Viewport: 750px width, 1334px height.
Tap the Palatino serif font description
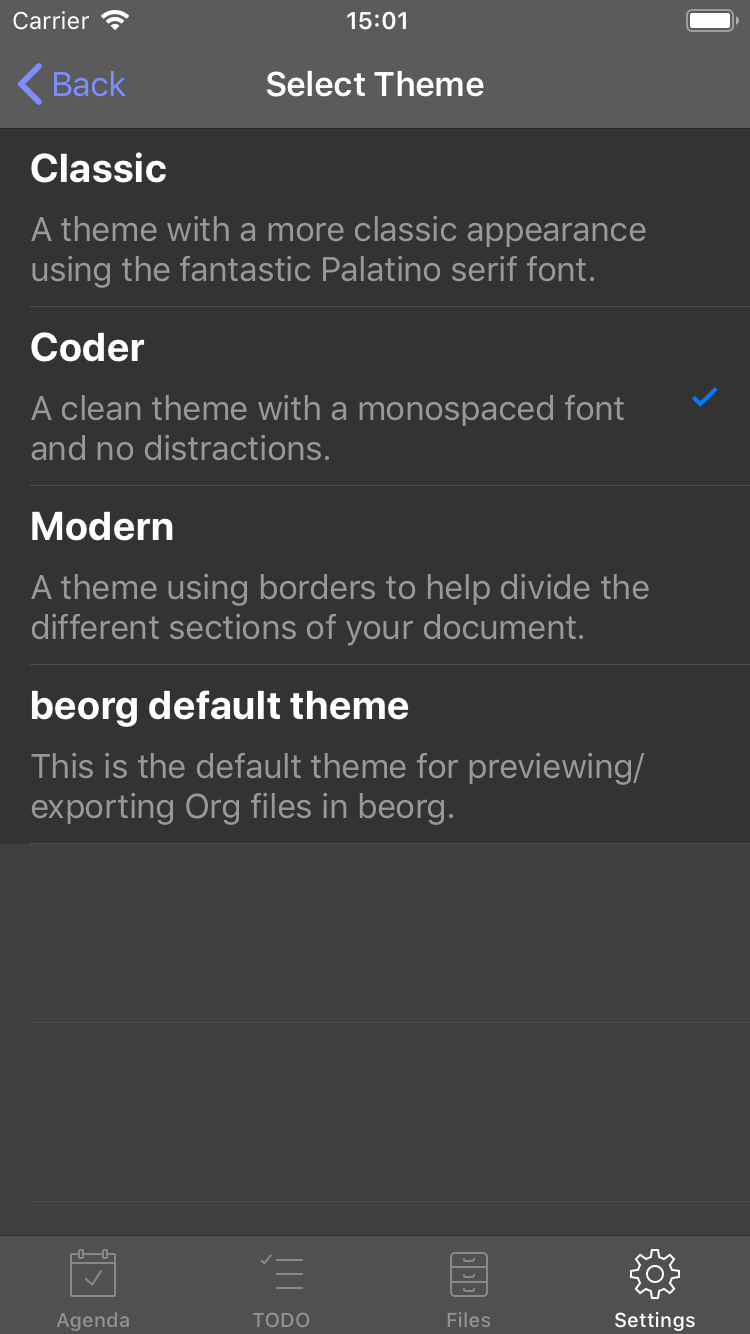coord(338,250)
